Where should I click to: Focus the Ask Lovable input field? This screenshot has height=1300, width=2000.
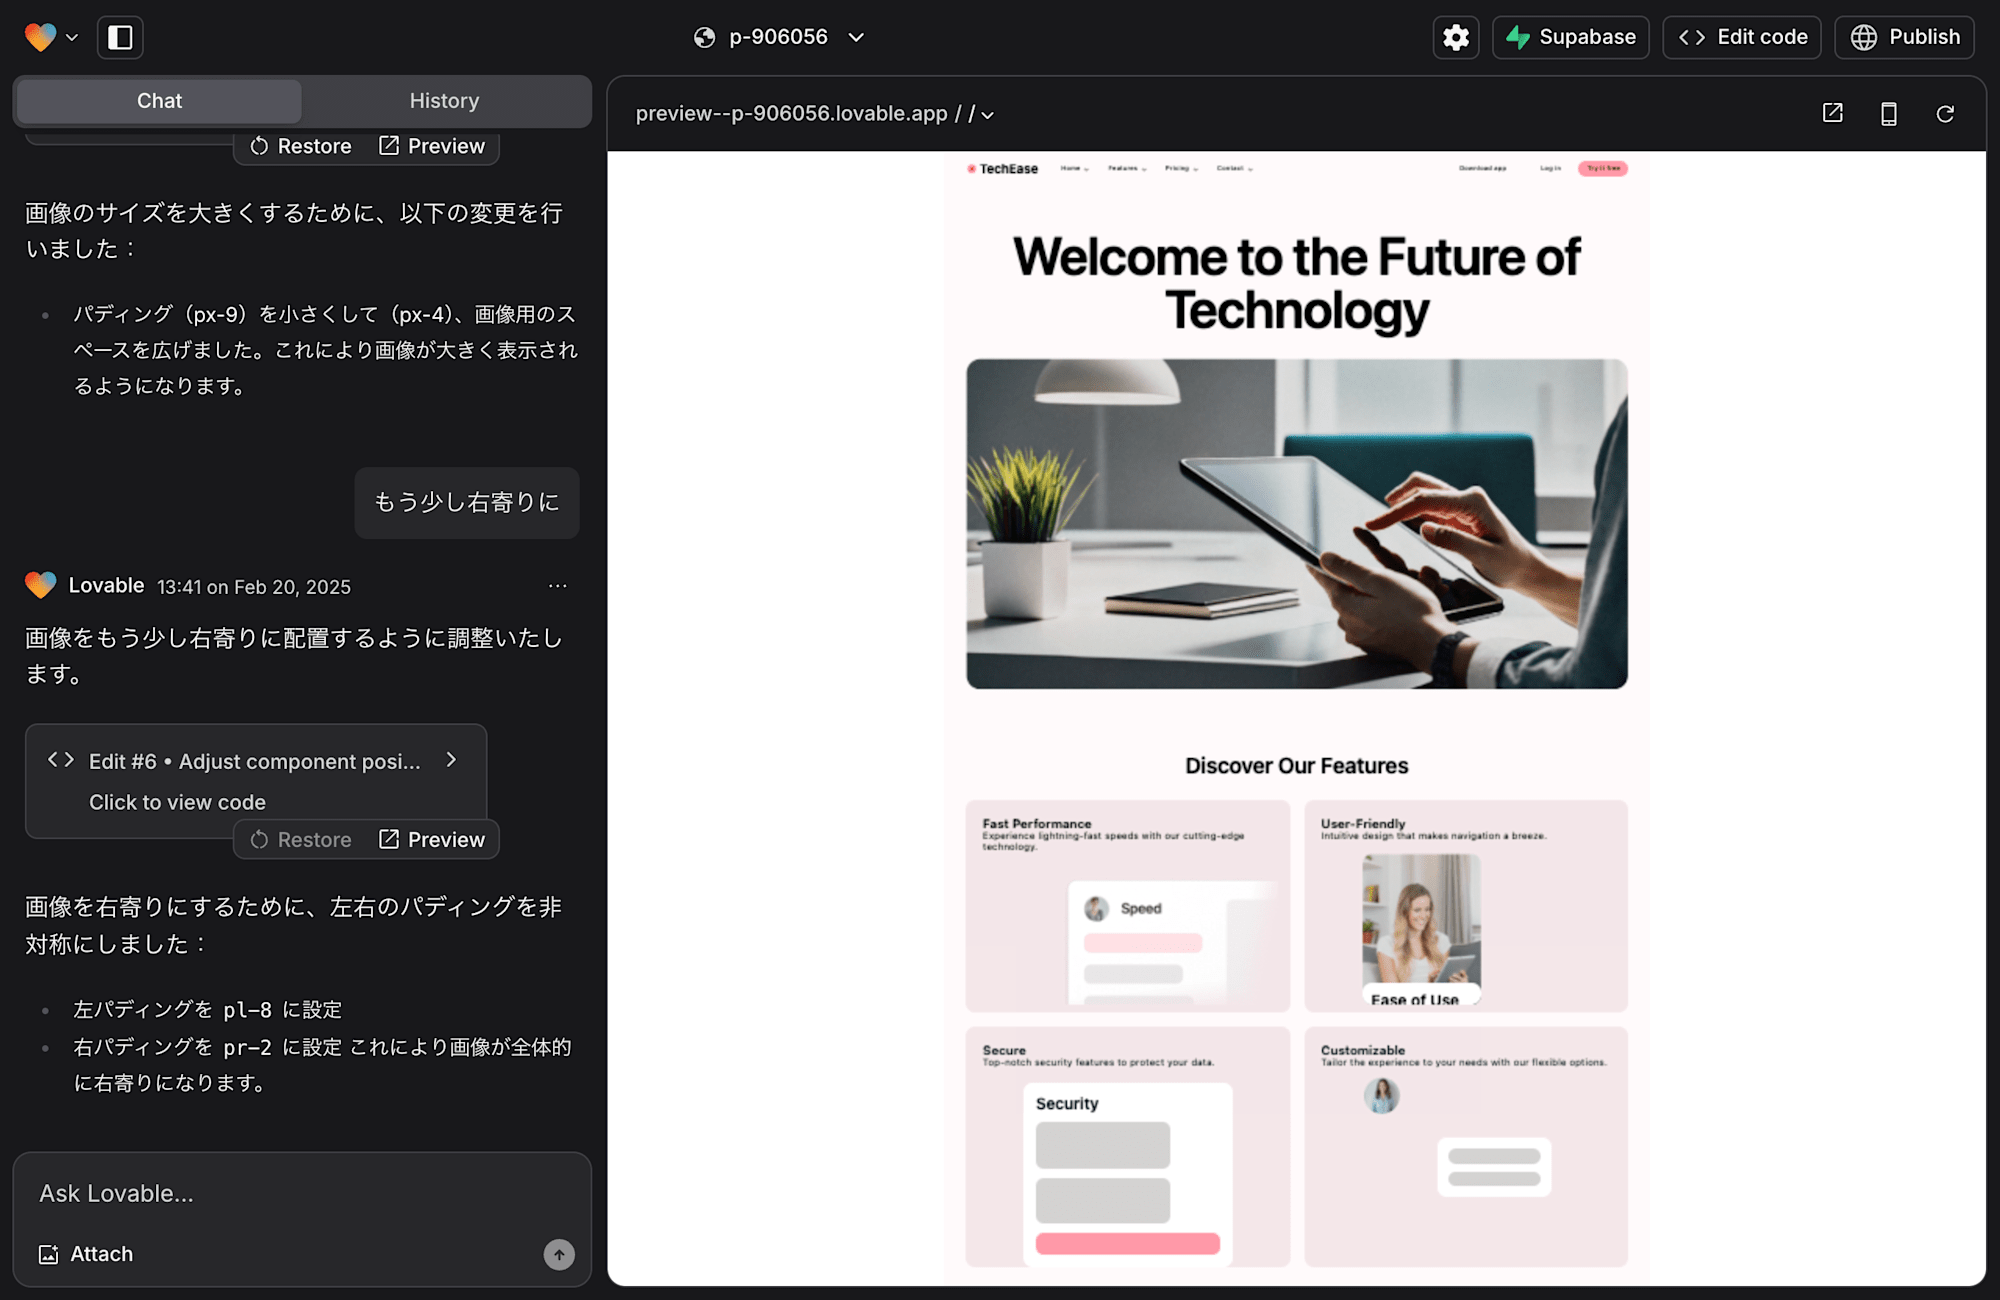pos(302,1193)
